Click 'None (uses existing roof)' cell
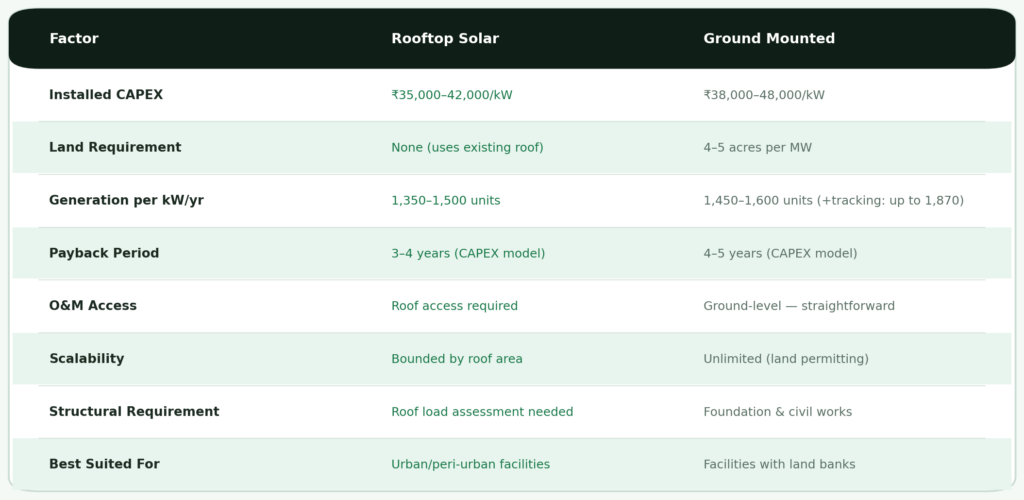 467,148
